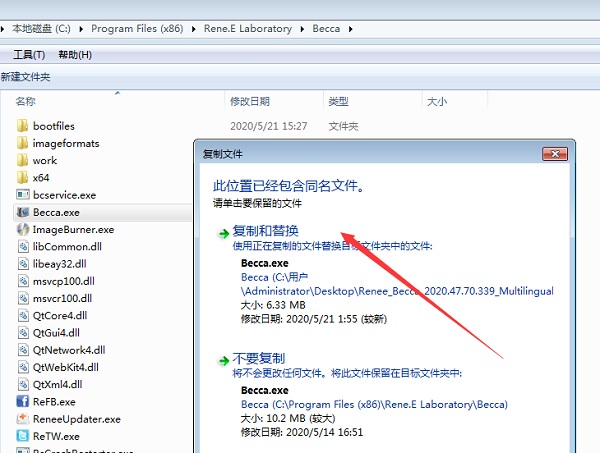The image size is (600, 453).
Task: Select the QtXml4.dll file icon
Action: point(23,384)
